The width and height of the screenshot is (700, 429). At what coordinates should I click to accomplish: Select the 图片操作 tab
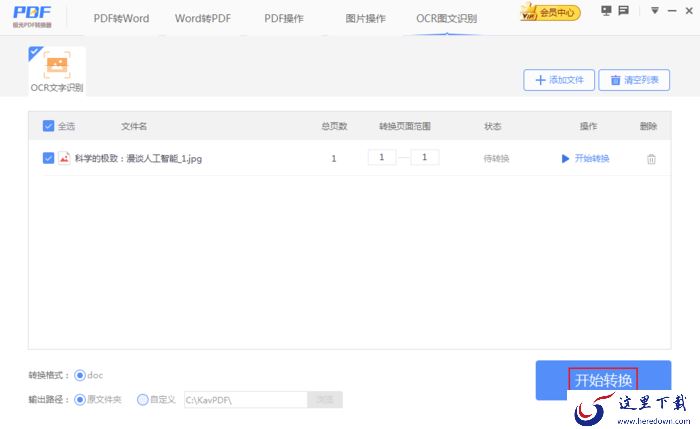pyautogui.click(x=365, y=18)
